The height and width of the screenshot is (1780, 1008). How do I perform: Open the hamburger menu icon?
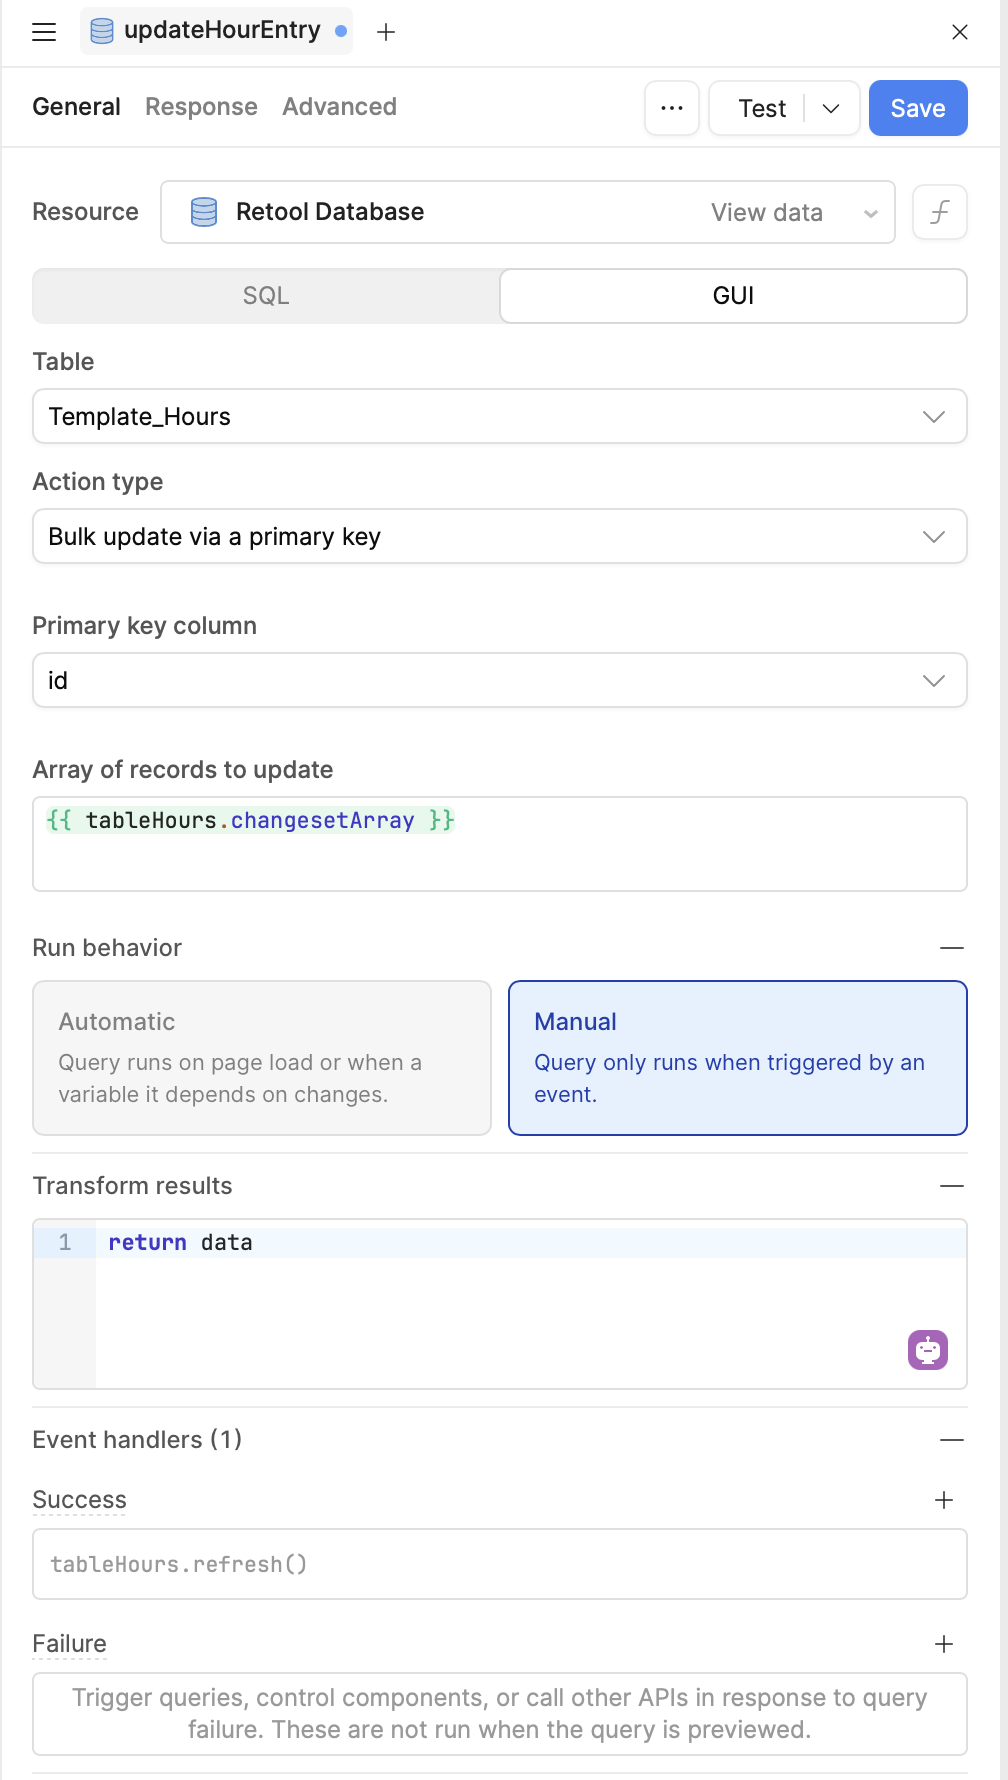coord(44,32)
